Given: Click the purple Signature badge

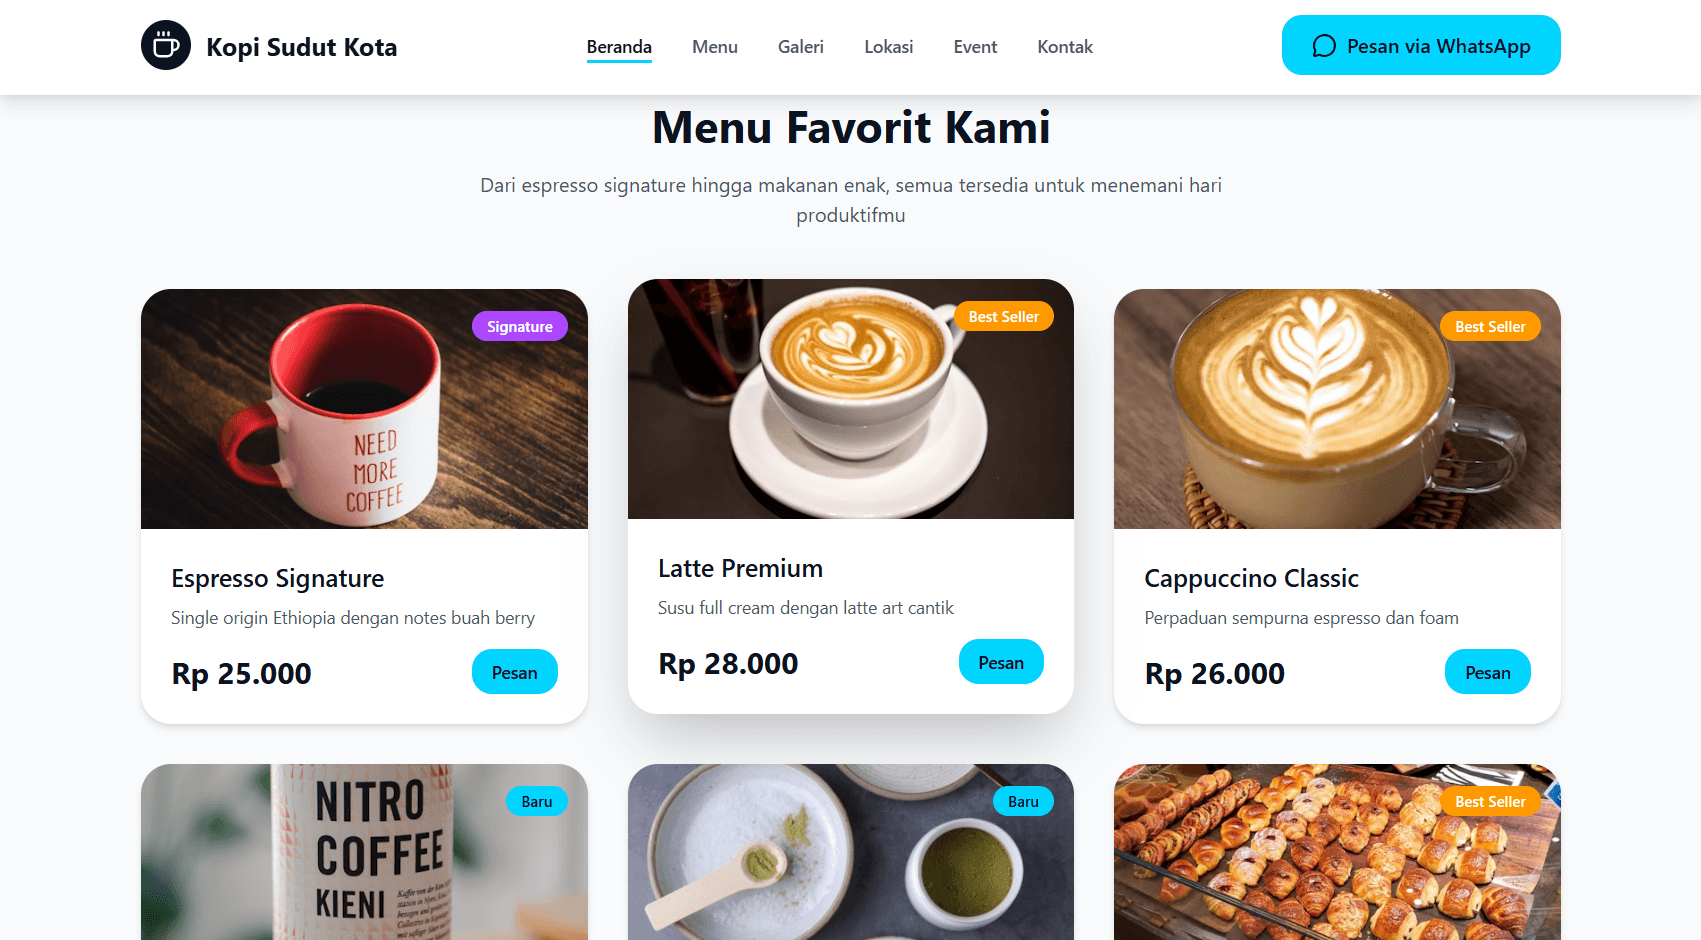Looking at the screenshot, I should coord(520,326).
